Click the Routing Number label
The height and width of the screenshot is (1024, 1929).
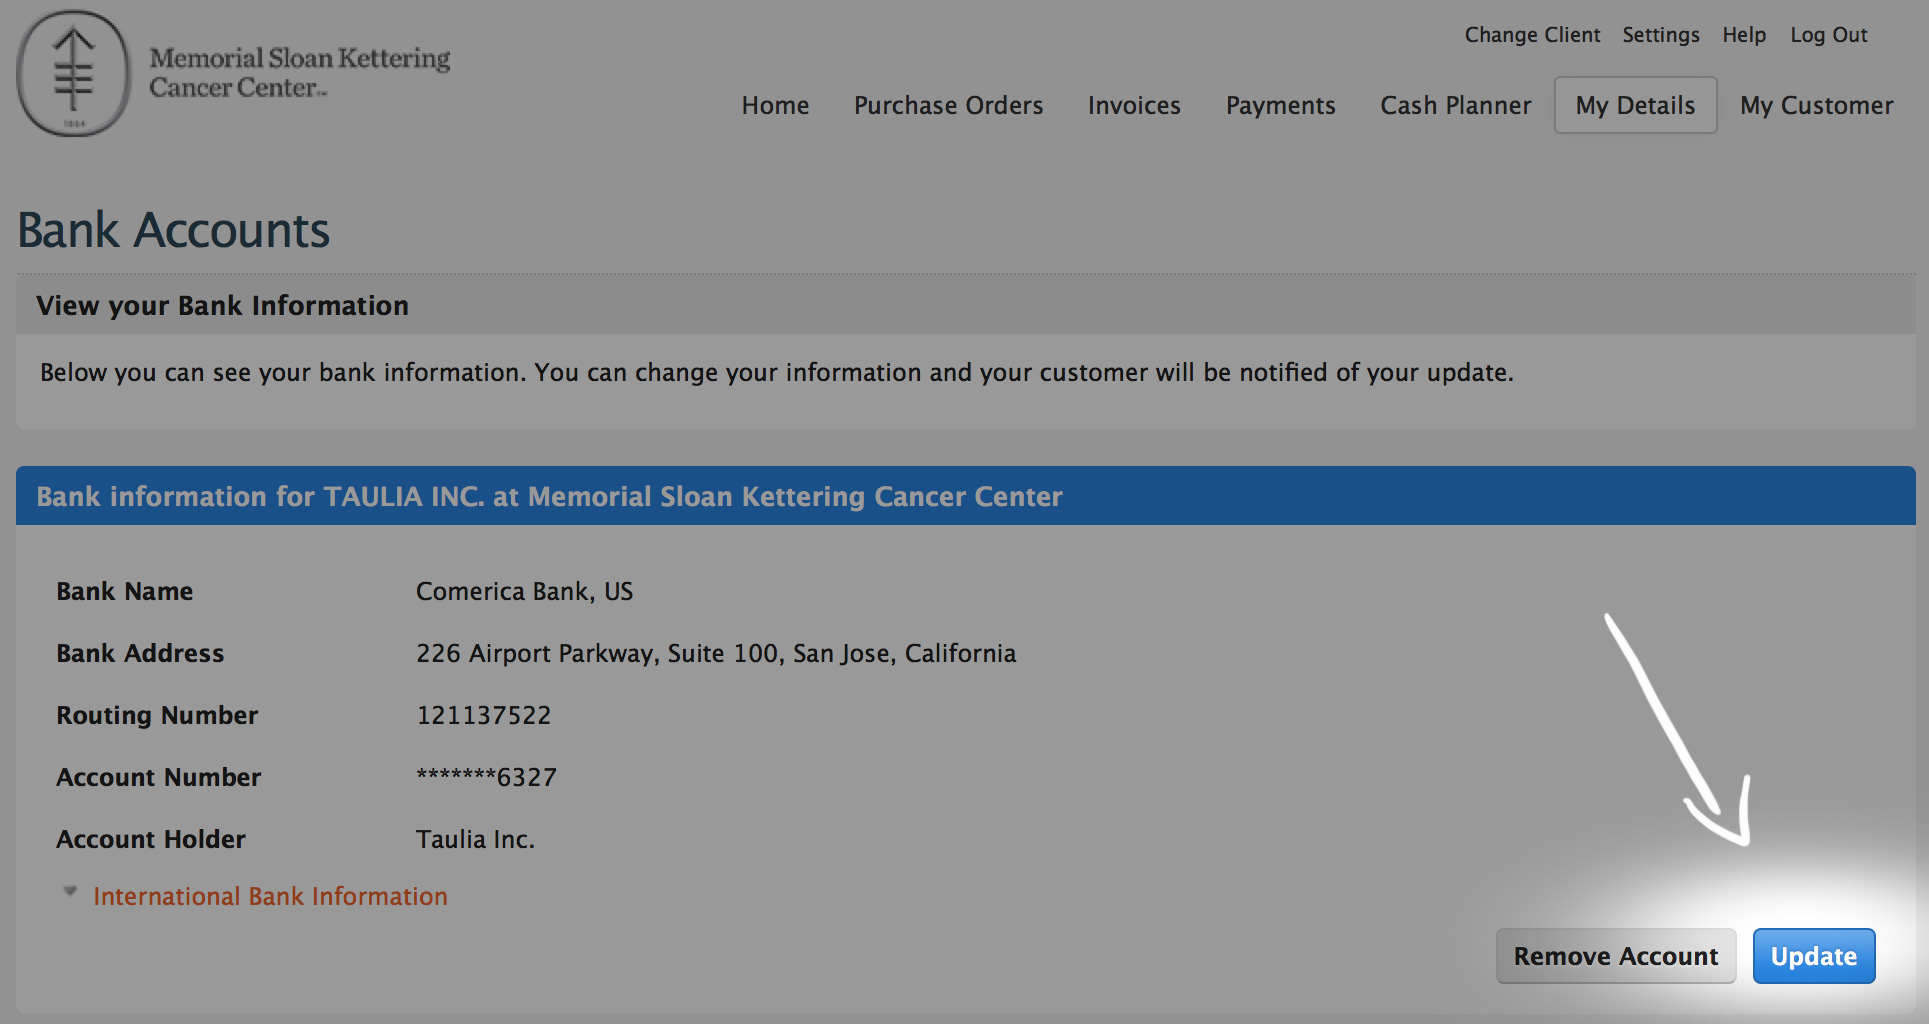tap(157, 716)
